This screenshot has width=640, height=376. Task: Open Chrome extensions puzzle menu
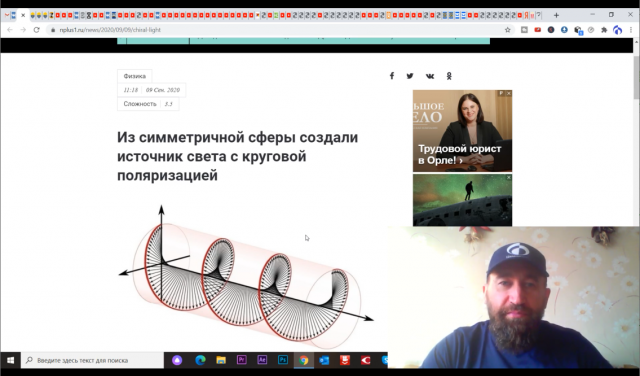604,30
